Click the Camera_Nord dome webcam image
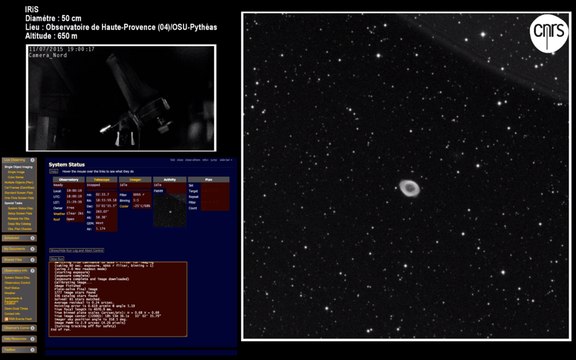 click(121, 98)
